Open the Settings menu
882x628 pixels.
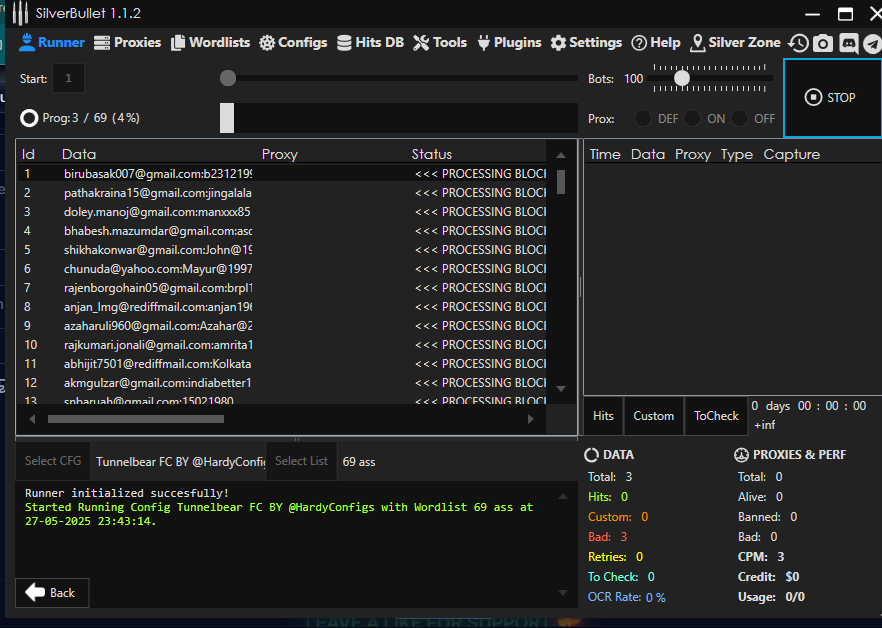(x=586, y=43)
